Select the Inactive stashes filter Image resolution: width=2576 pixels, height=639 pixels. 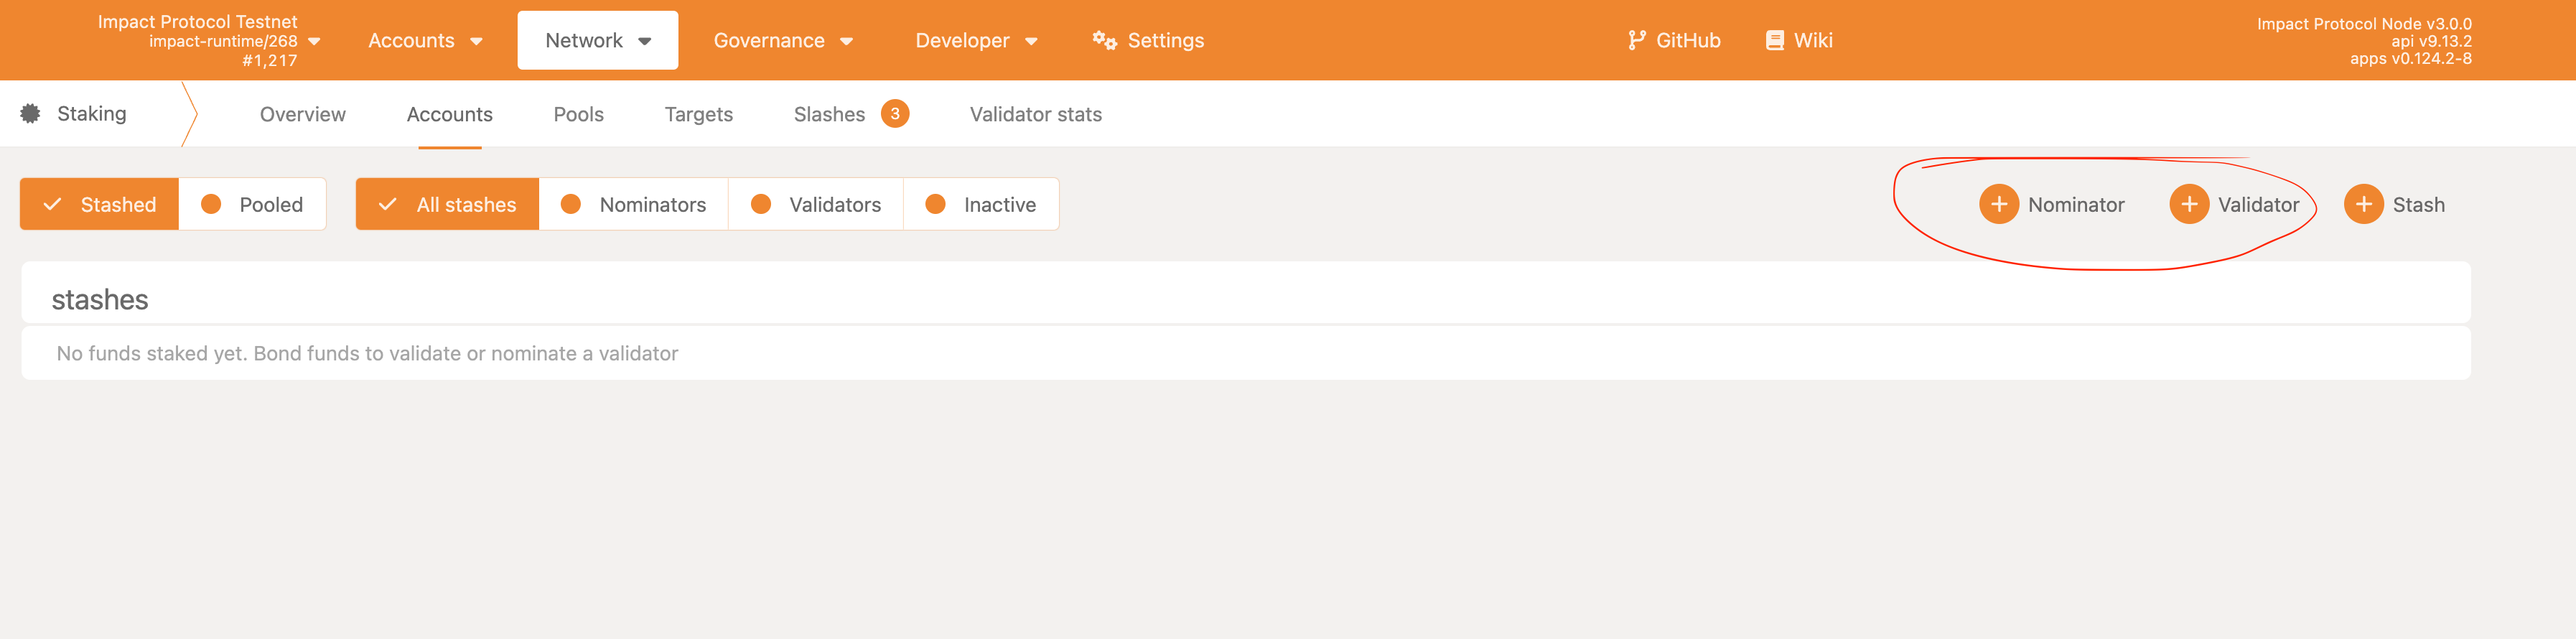point(981,204)
